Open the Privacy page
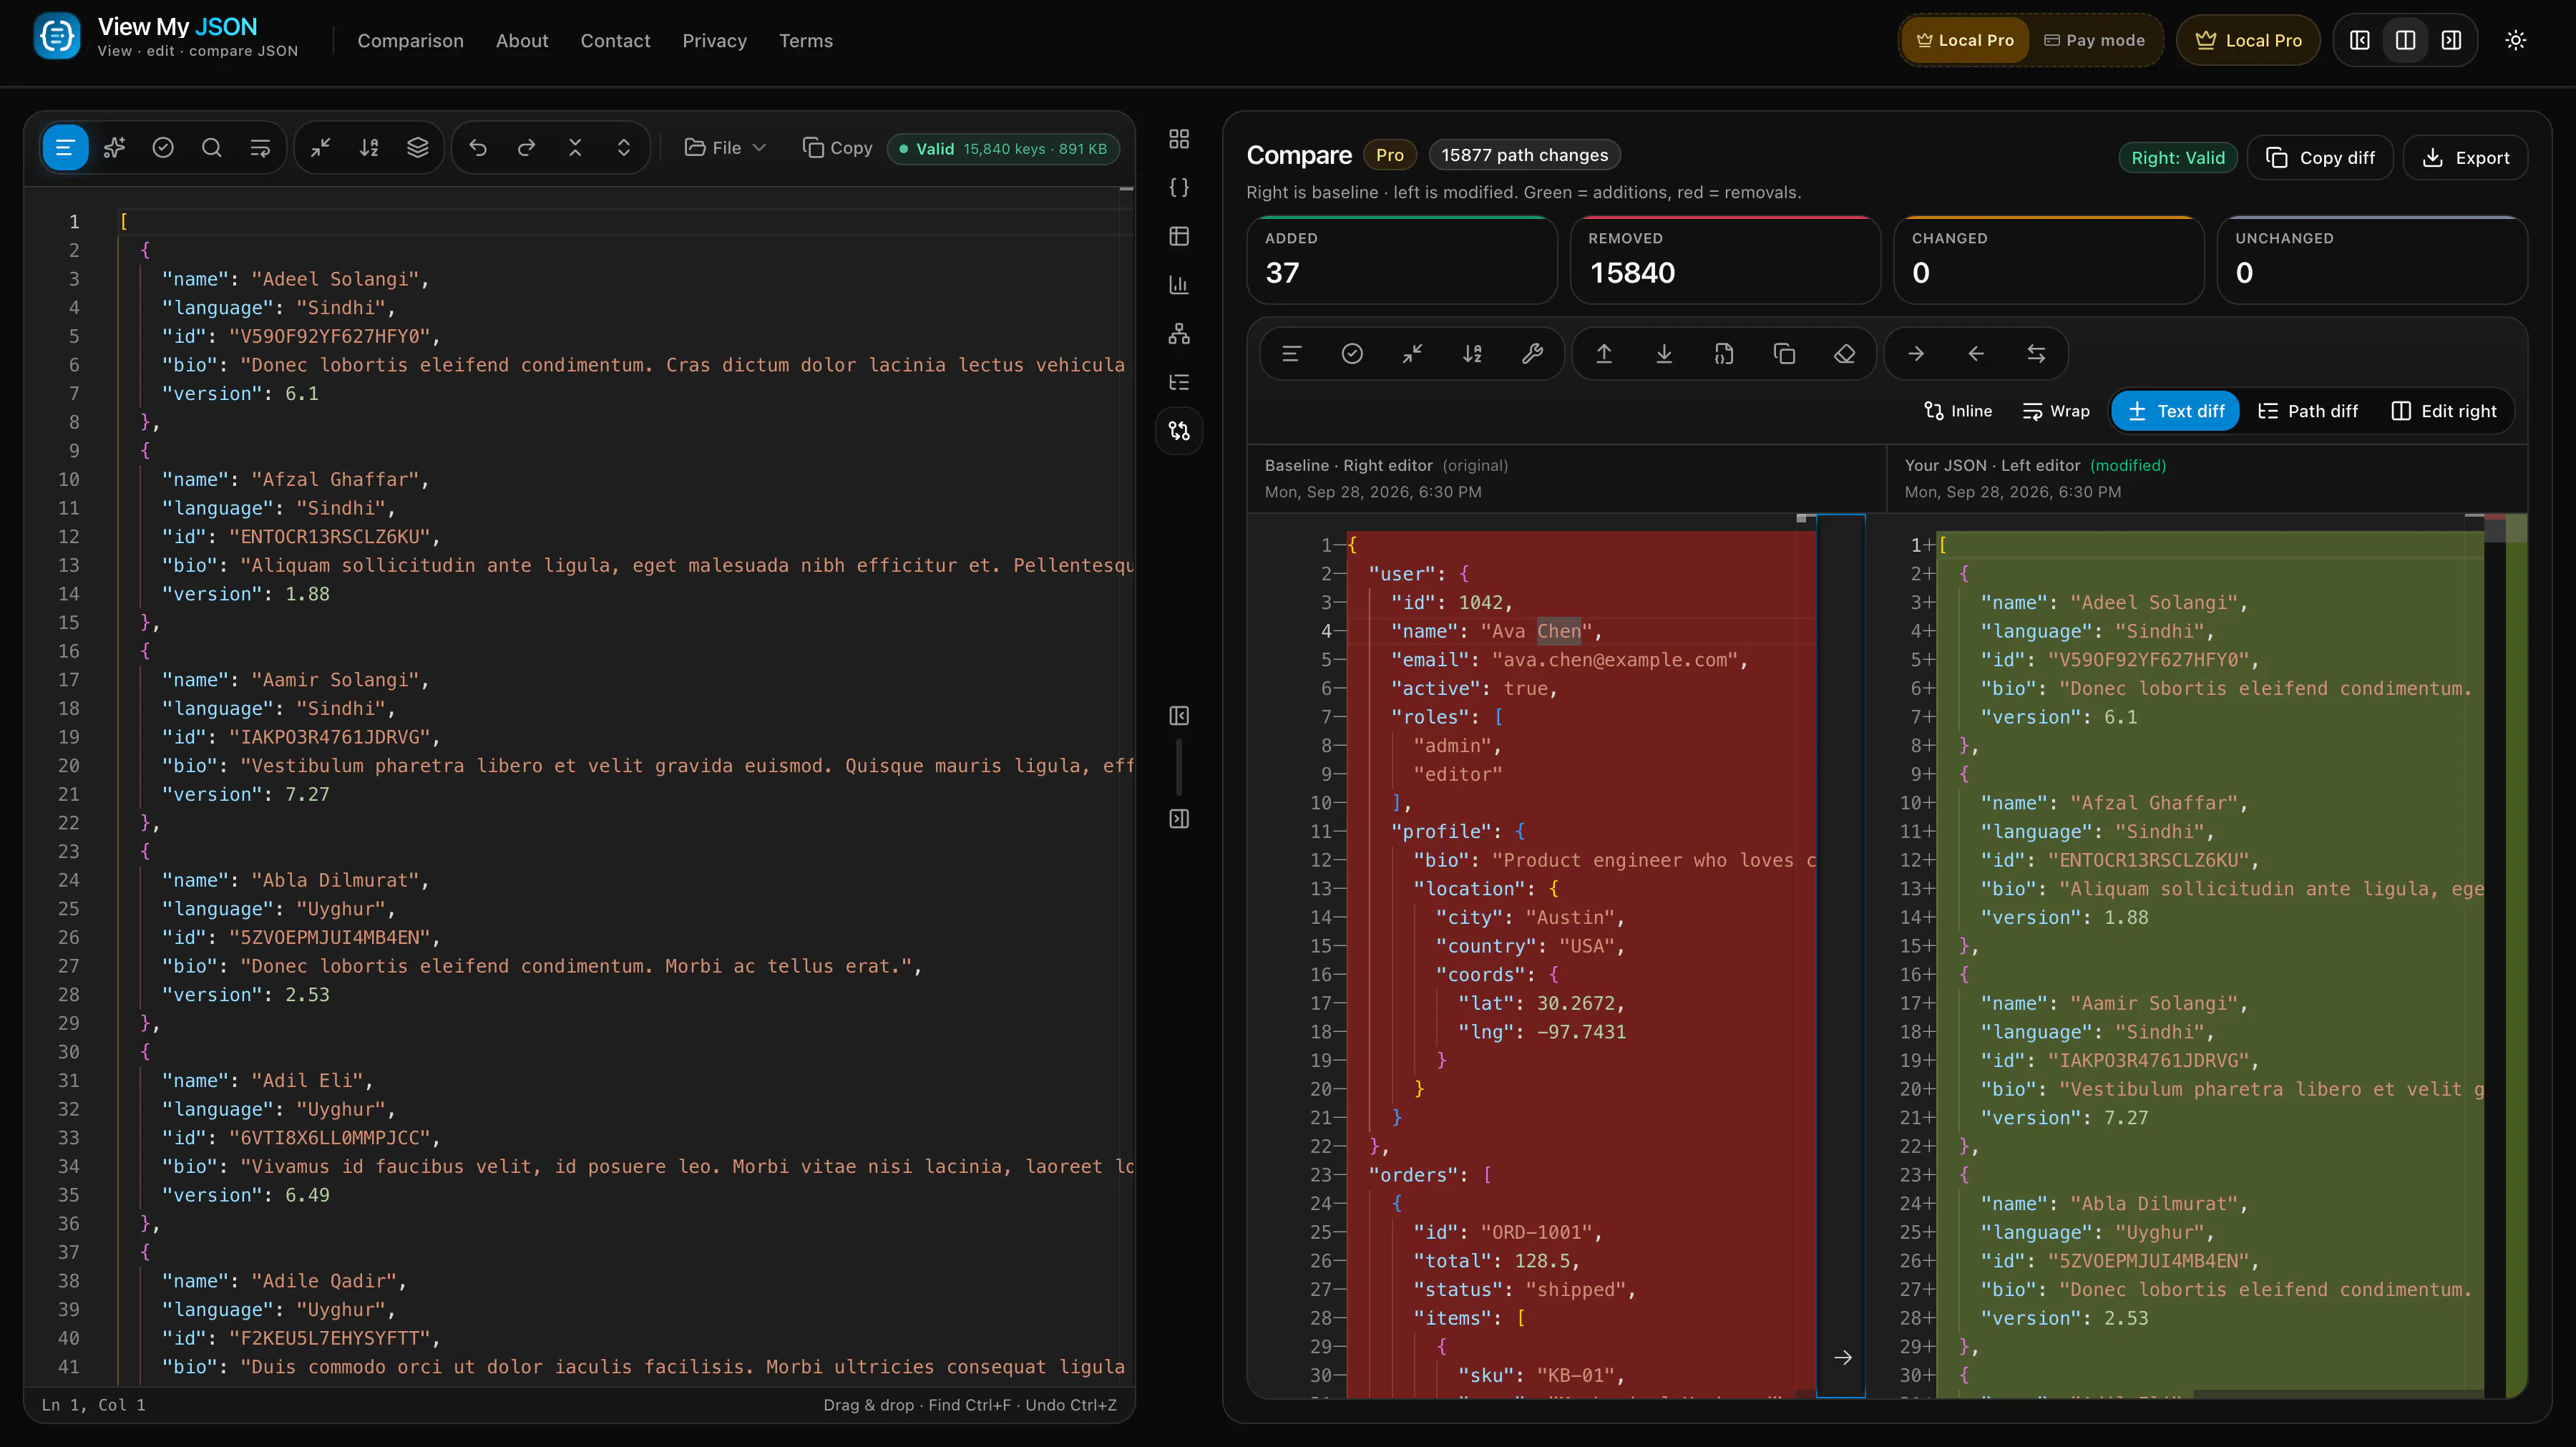2576x1447 pixels. tap(714, 41)
